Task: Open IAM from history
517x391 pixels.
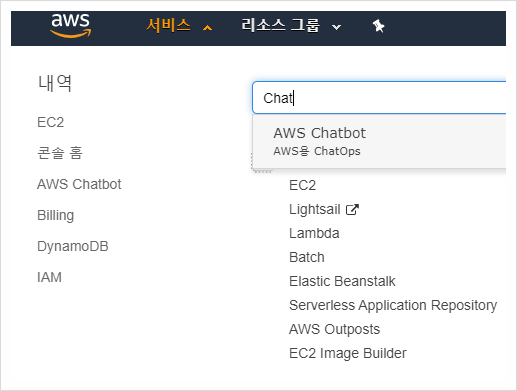Action: click(x=49, y=277)
